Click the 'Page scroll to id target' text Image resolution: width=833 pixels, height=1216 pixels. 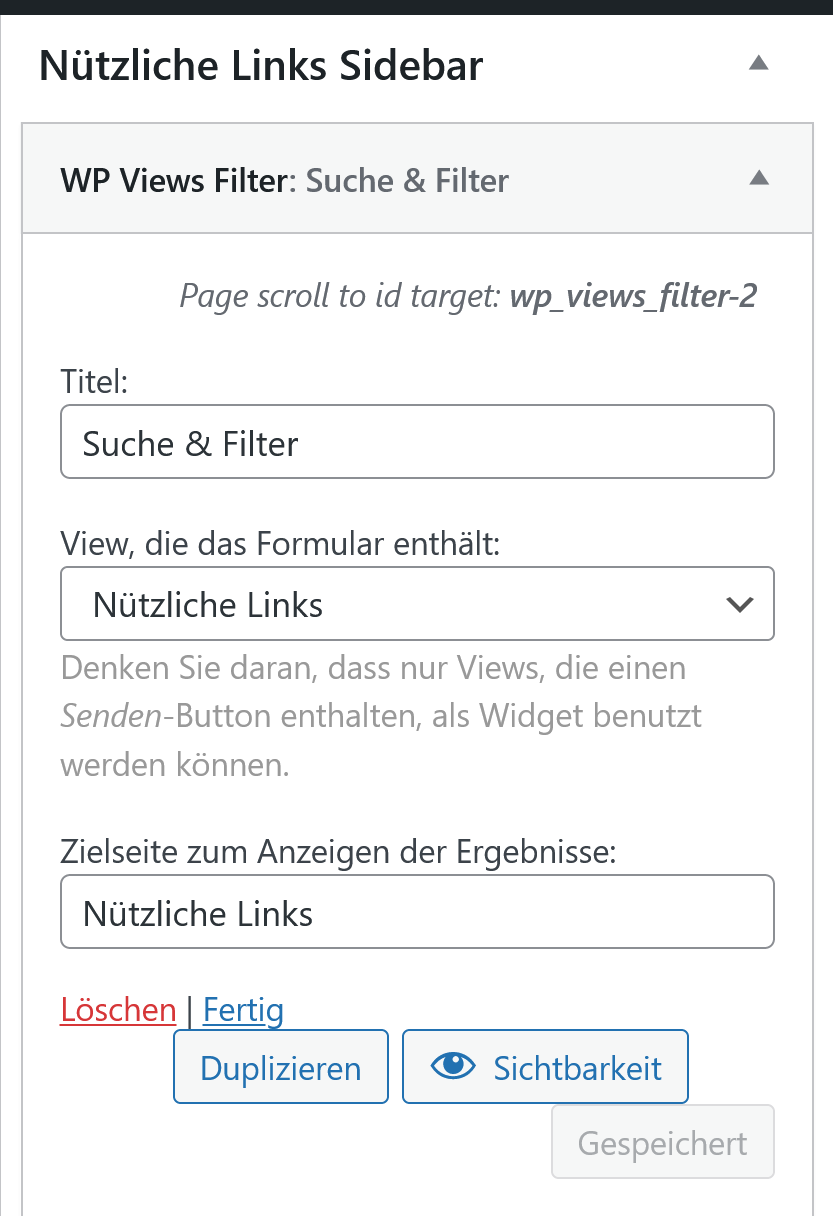click(x=339, y=297)
